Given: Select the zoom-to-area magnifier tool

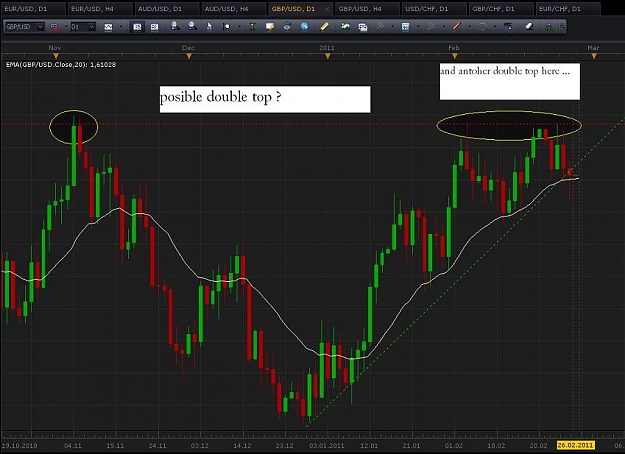Looking at the screenshot, I should tap(227, 27).
